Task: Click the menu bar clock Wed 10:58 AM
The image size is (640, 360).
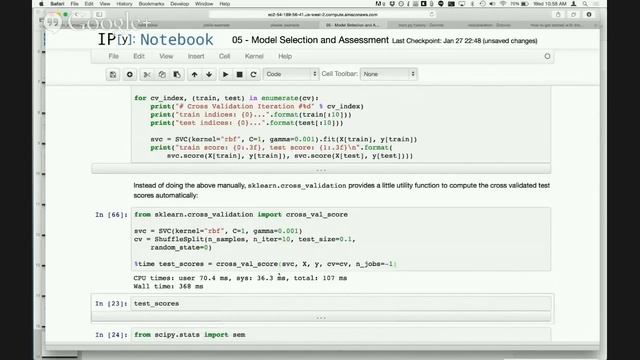Action: (x=549, y=4)
